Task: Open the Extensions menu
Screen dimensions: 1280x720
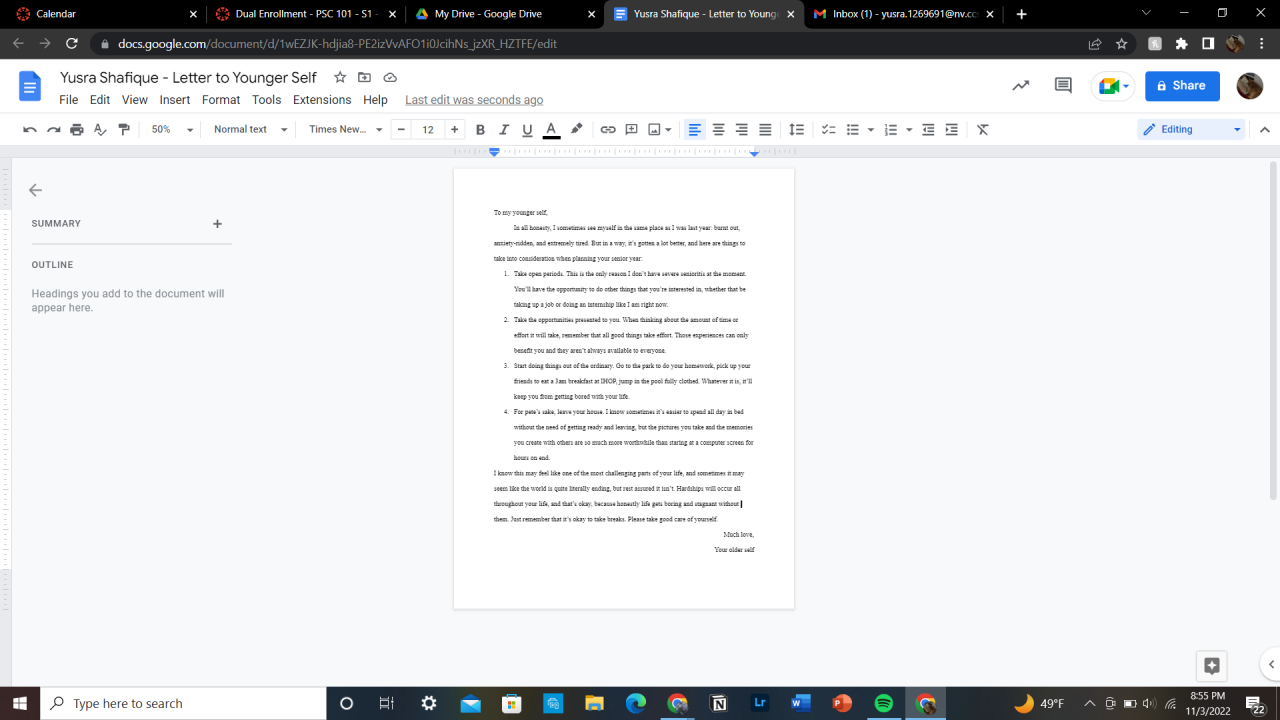Action: coord(322,100)
